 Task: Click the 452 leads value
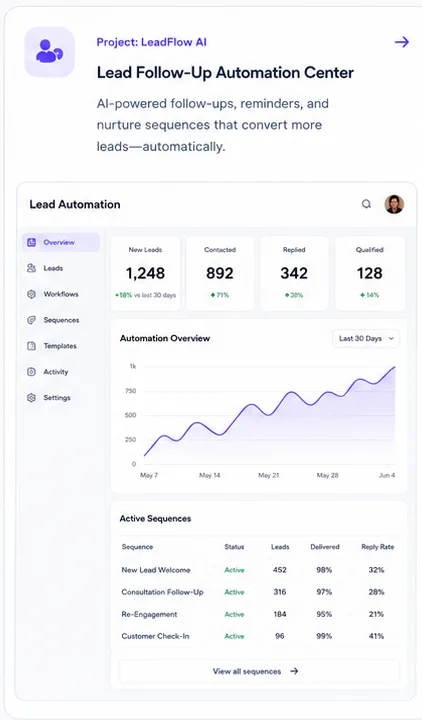point(280,570)
